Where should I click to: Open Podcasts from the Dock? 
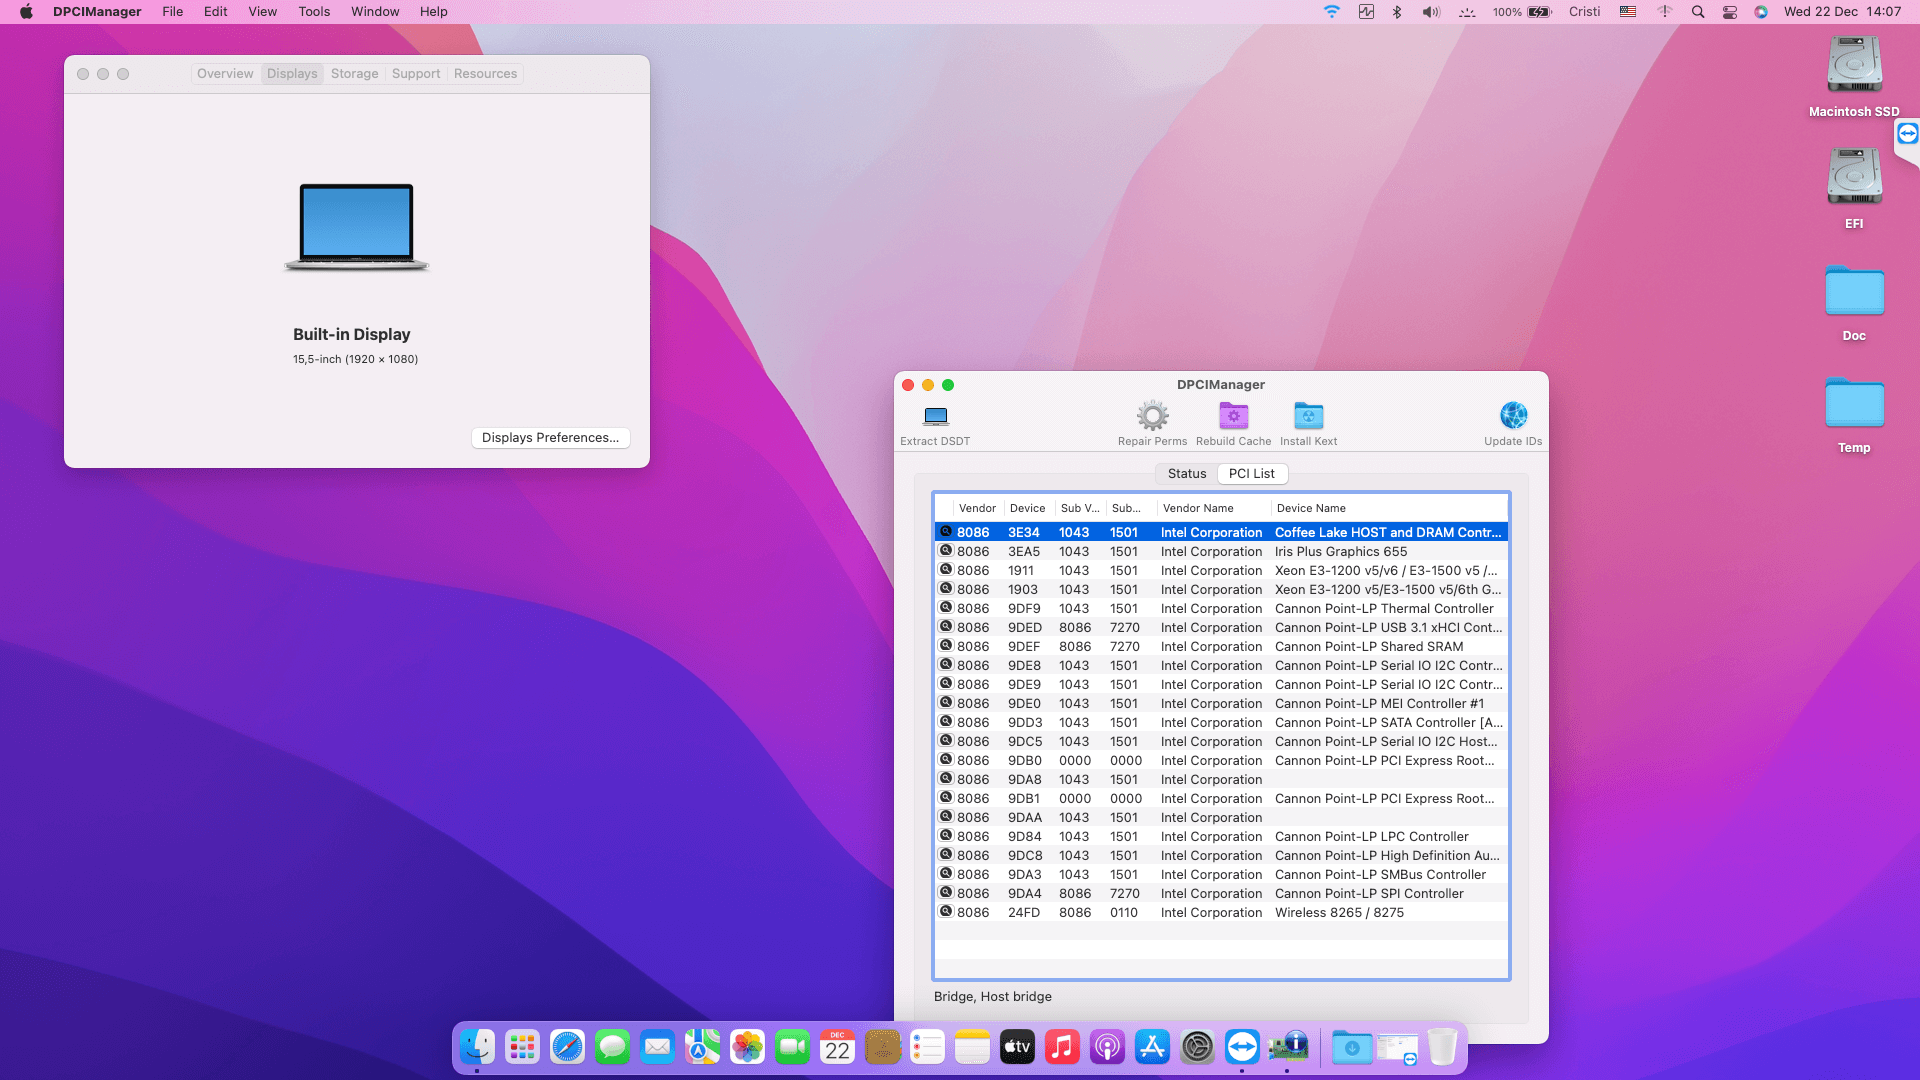[x=1107, y=1047]
